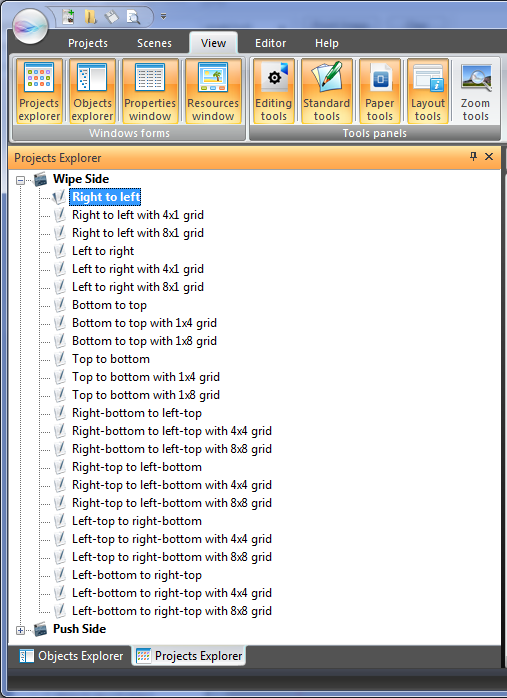
Task: Pin the Projects Explorer panel
Action: click(473, 156)
